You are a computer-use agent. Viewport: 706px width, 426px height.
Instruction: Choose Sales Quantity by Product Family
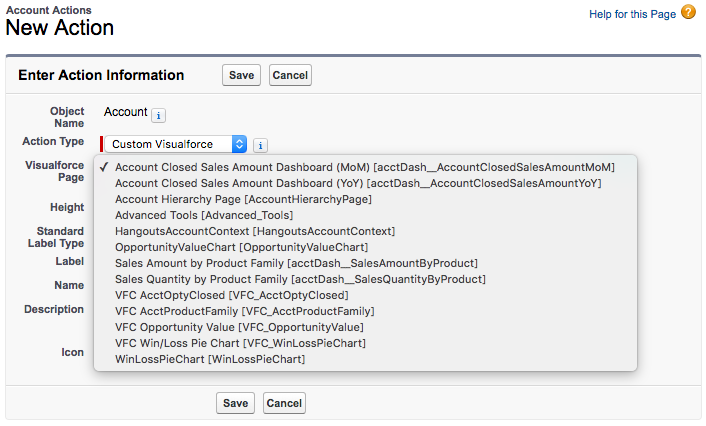tap(300, 279)
